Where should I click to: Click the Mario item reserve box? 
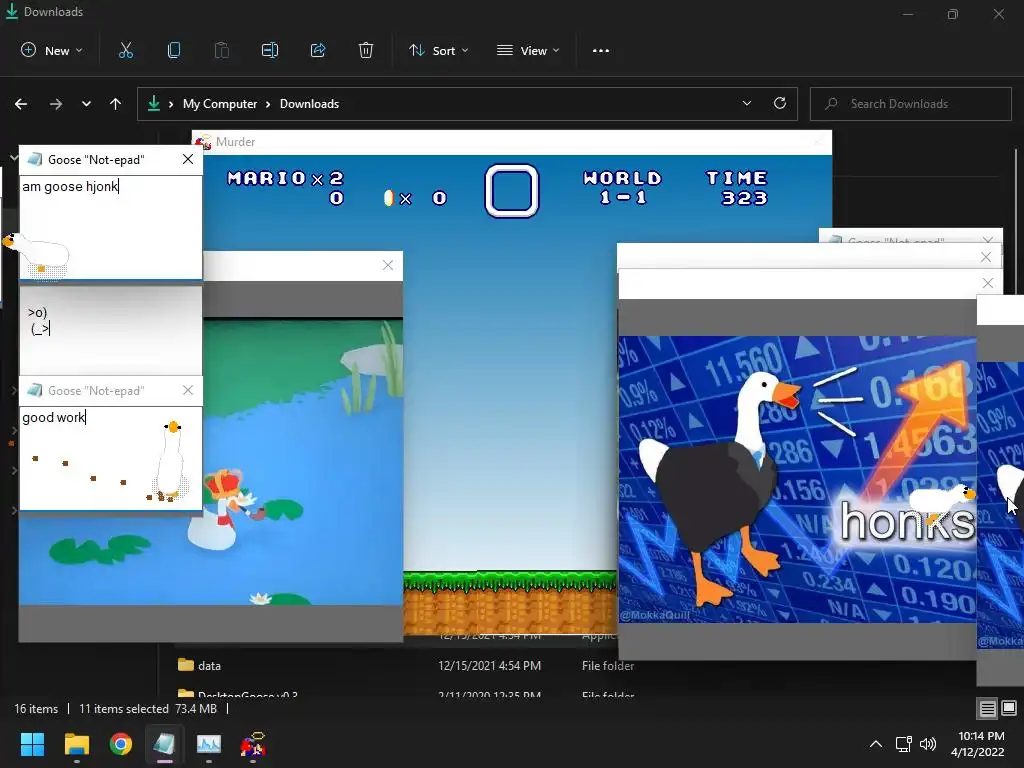(511, 190)
